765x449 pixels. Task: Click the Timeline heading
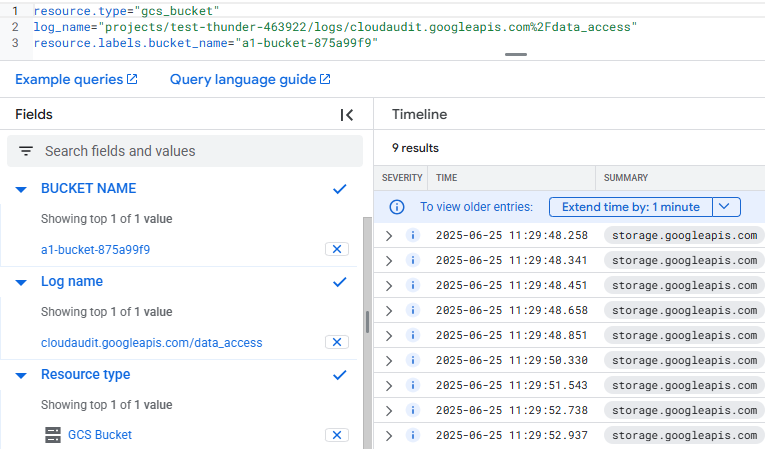(x=420, y=114)
